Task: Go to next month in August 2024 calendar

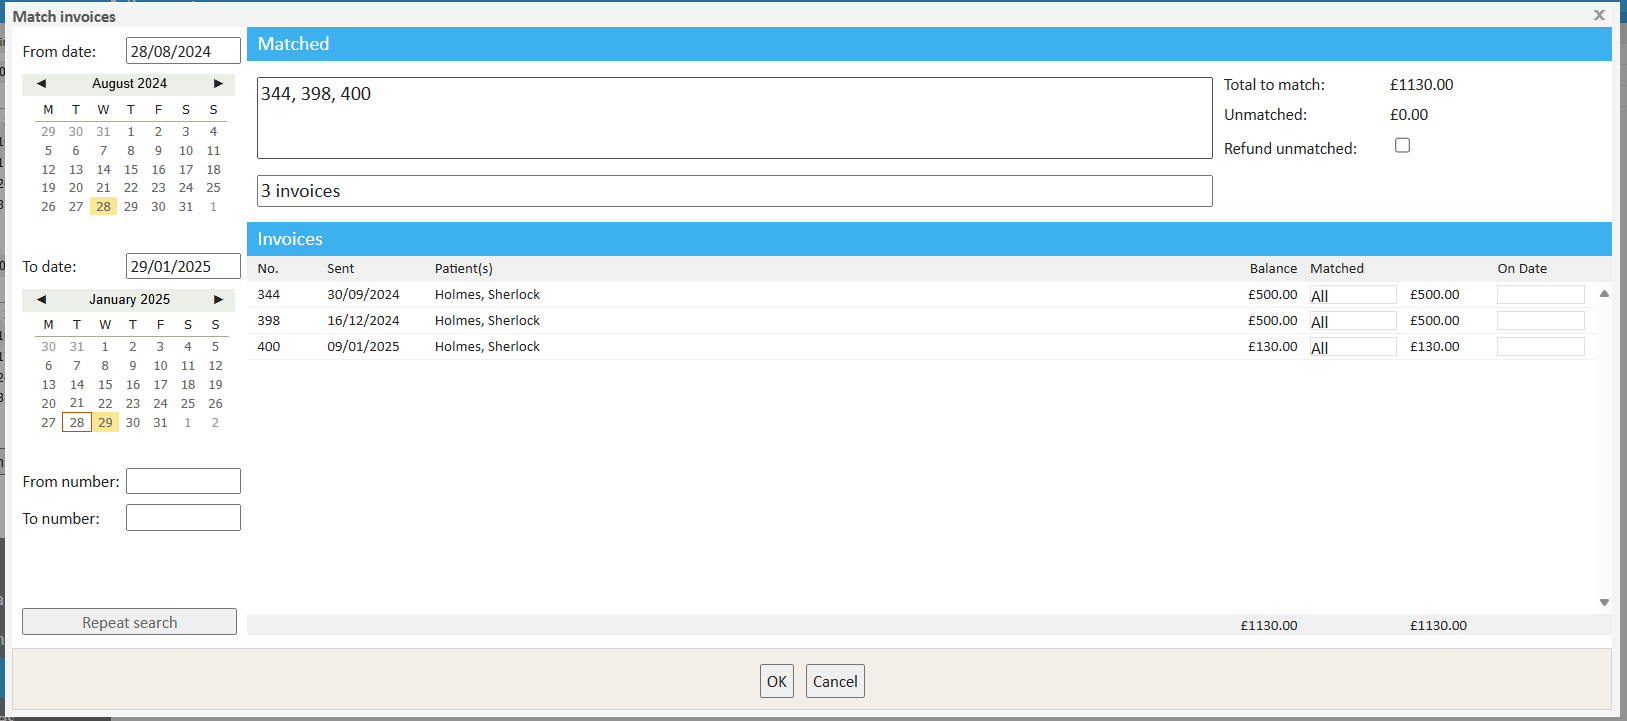Action: 218,84
